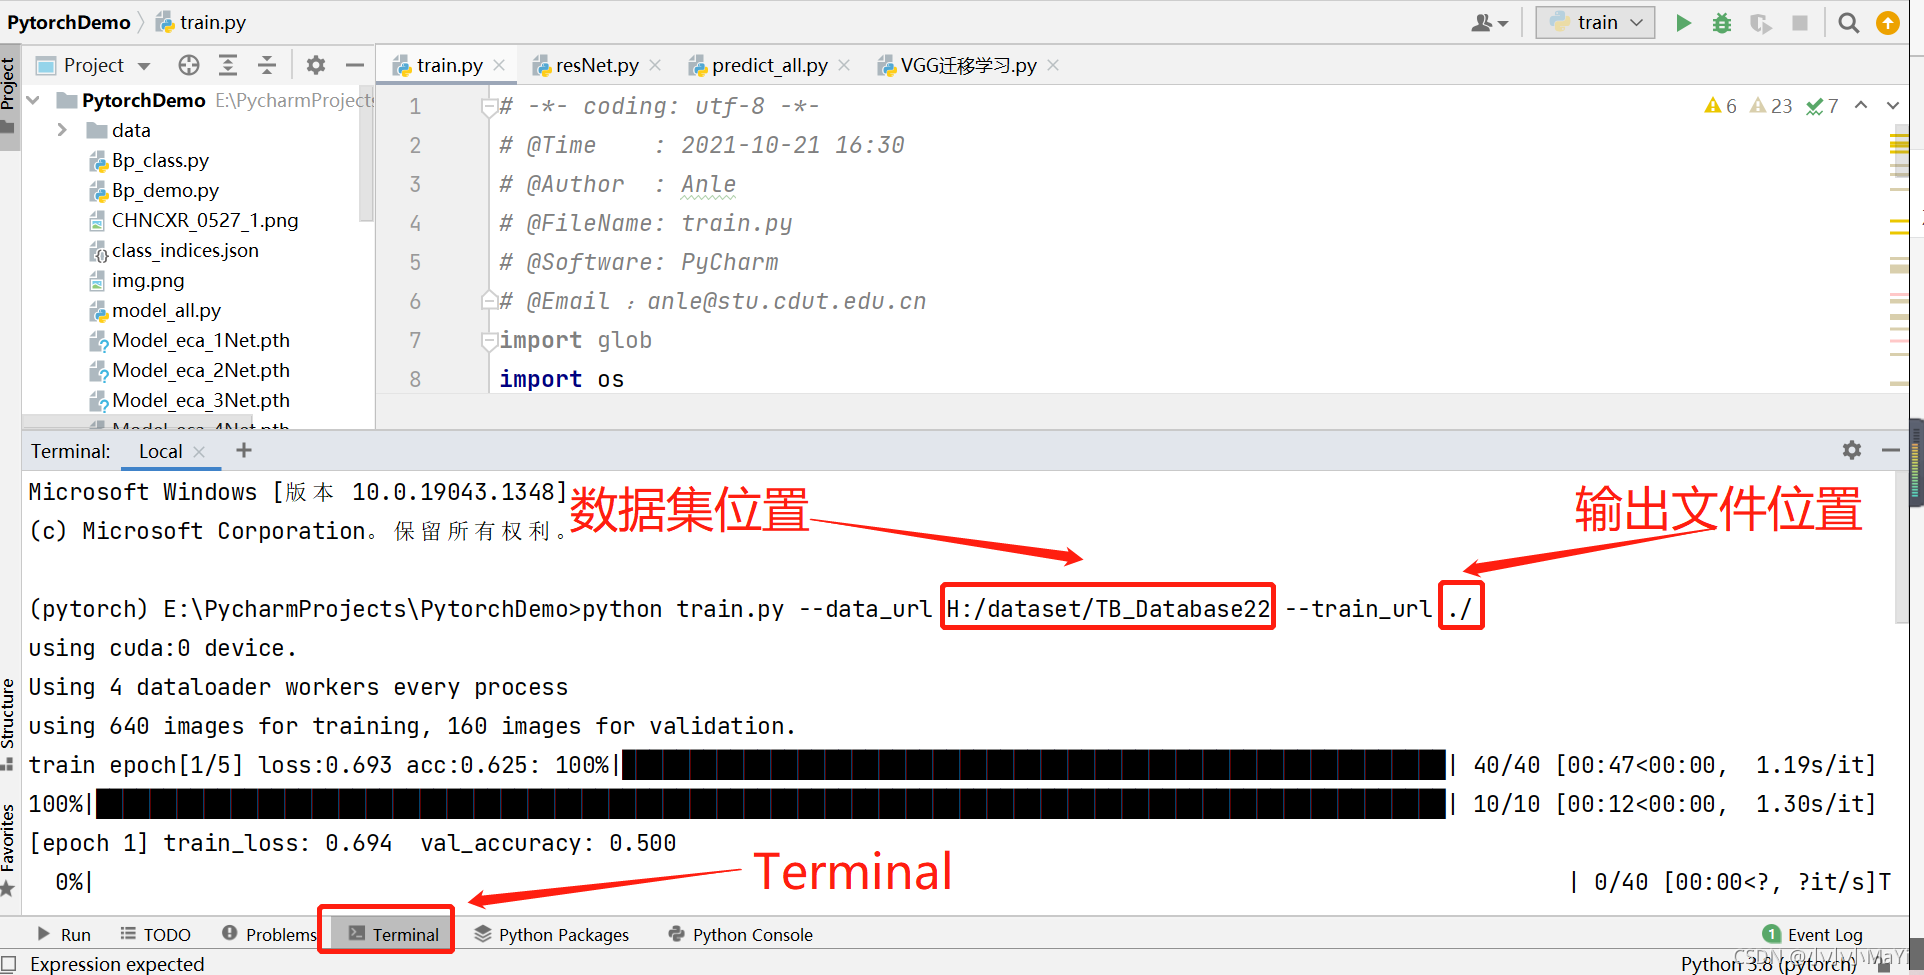The image size is (1924, 975).
Task: Go to previous highlighted error arrow
Action: point(1861,105)
